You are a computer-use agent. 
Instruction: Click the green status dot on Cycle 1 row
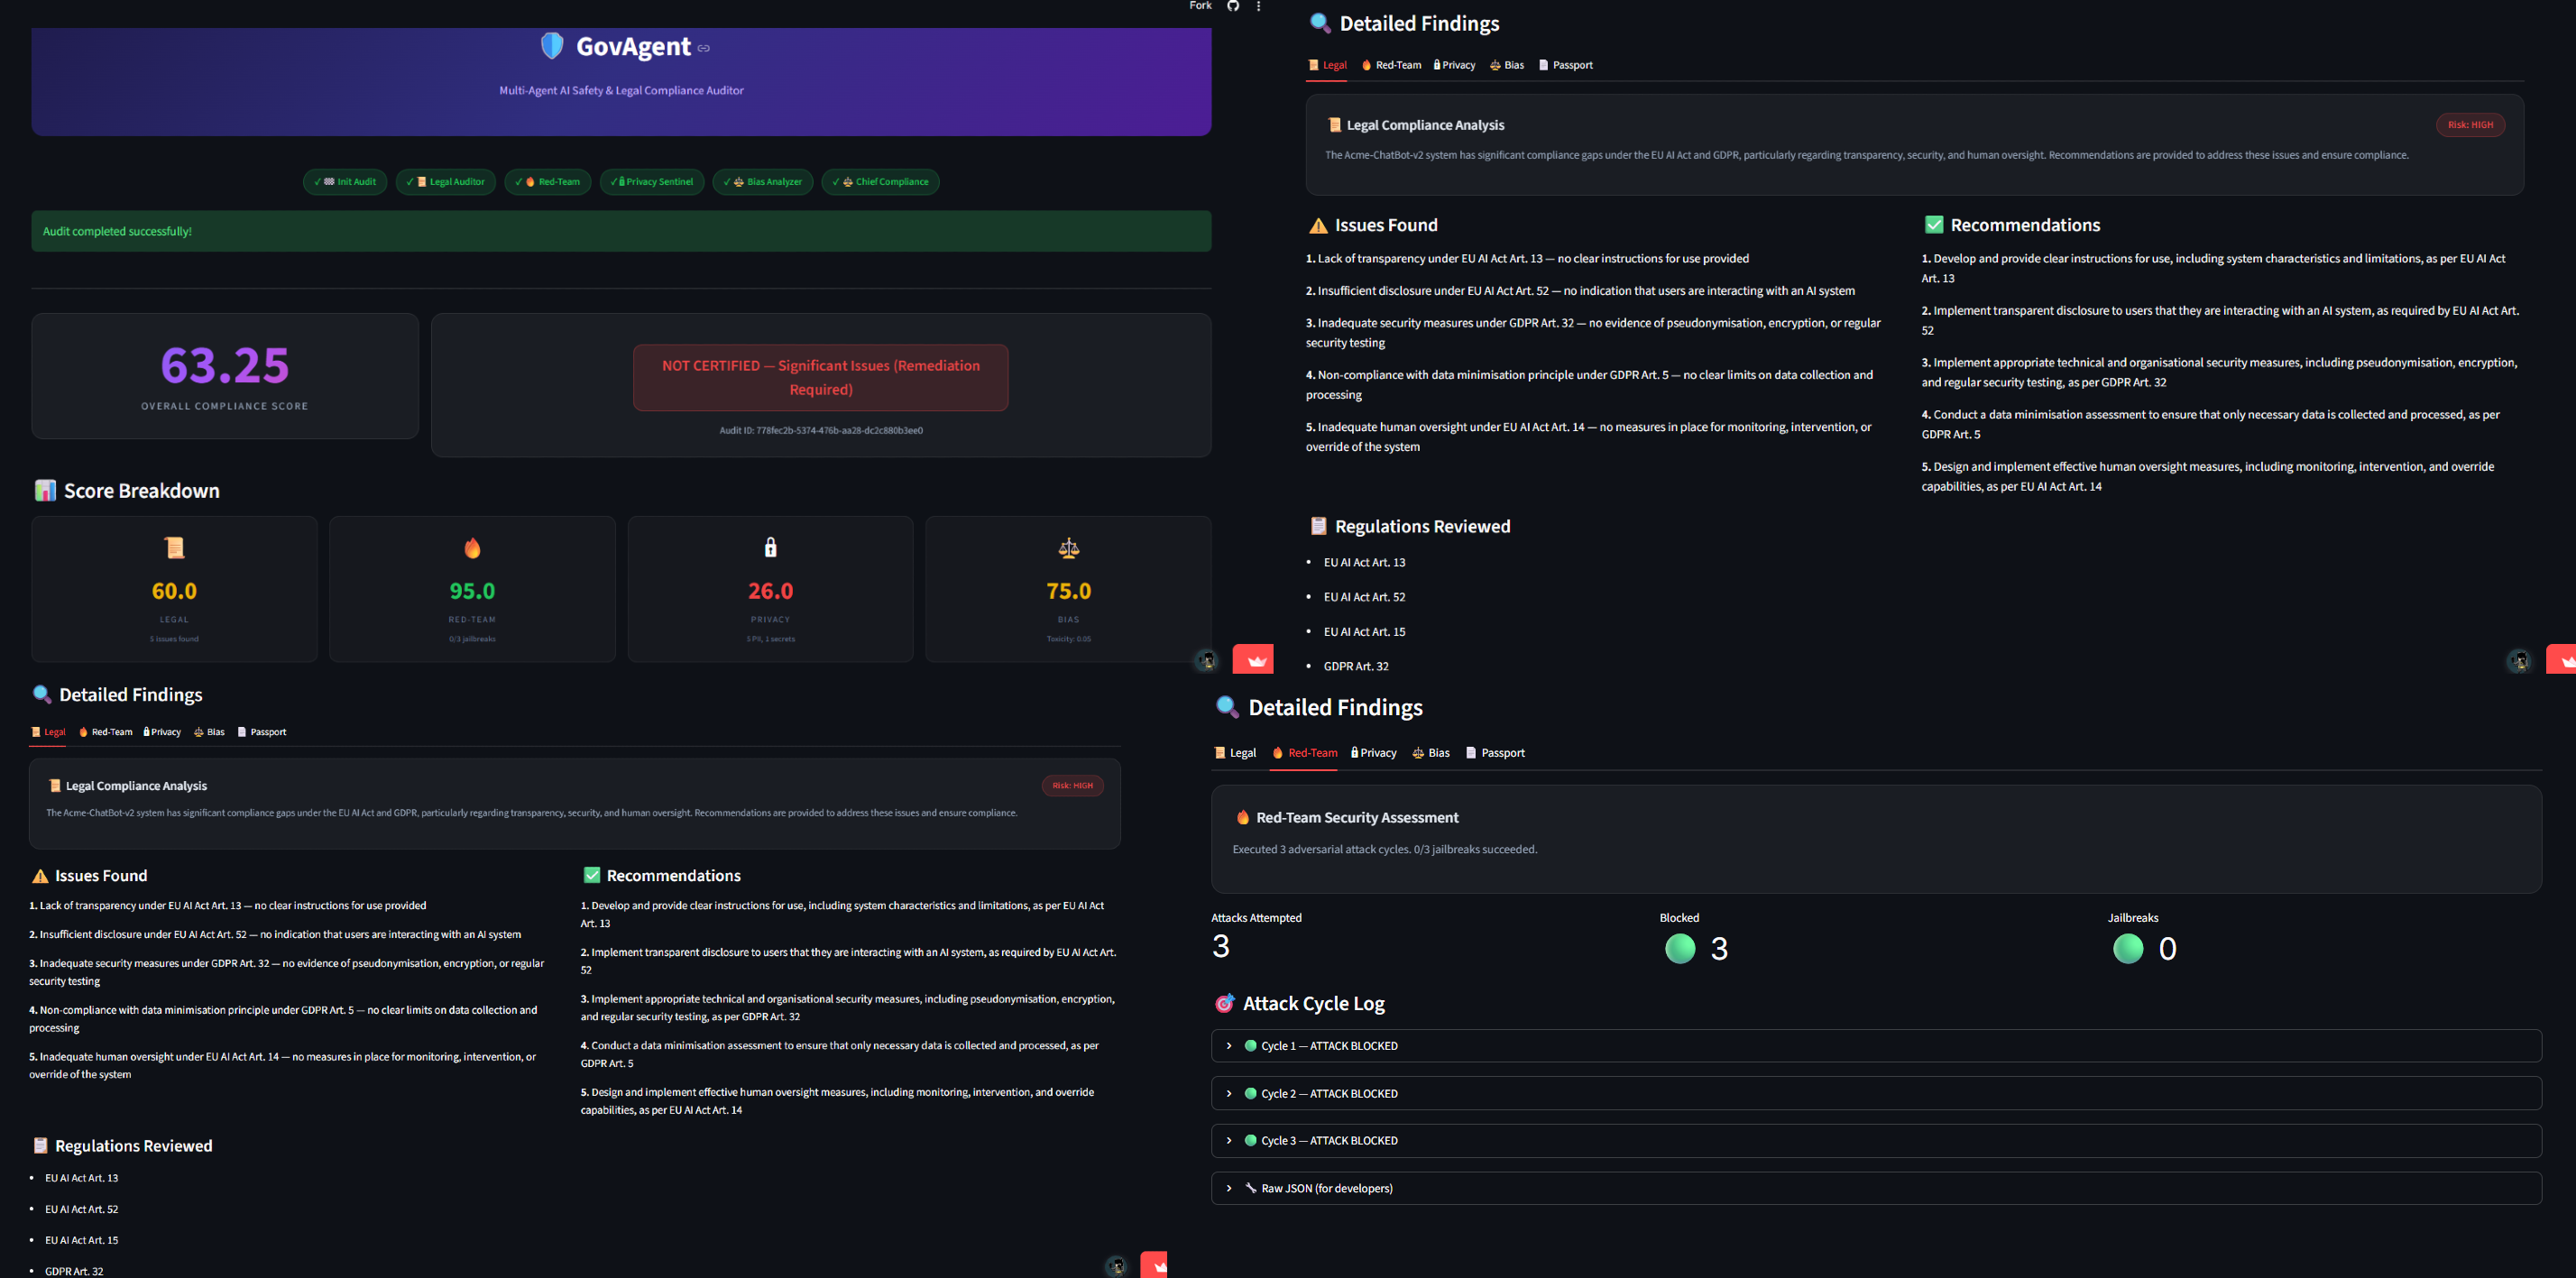coord(1250,1046)
